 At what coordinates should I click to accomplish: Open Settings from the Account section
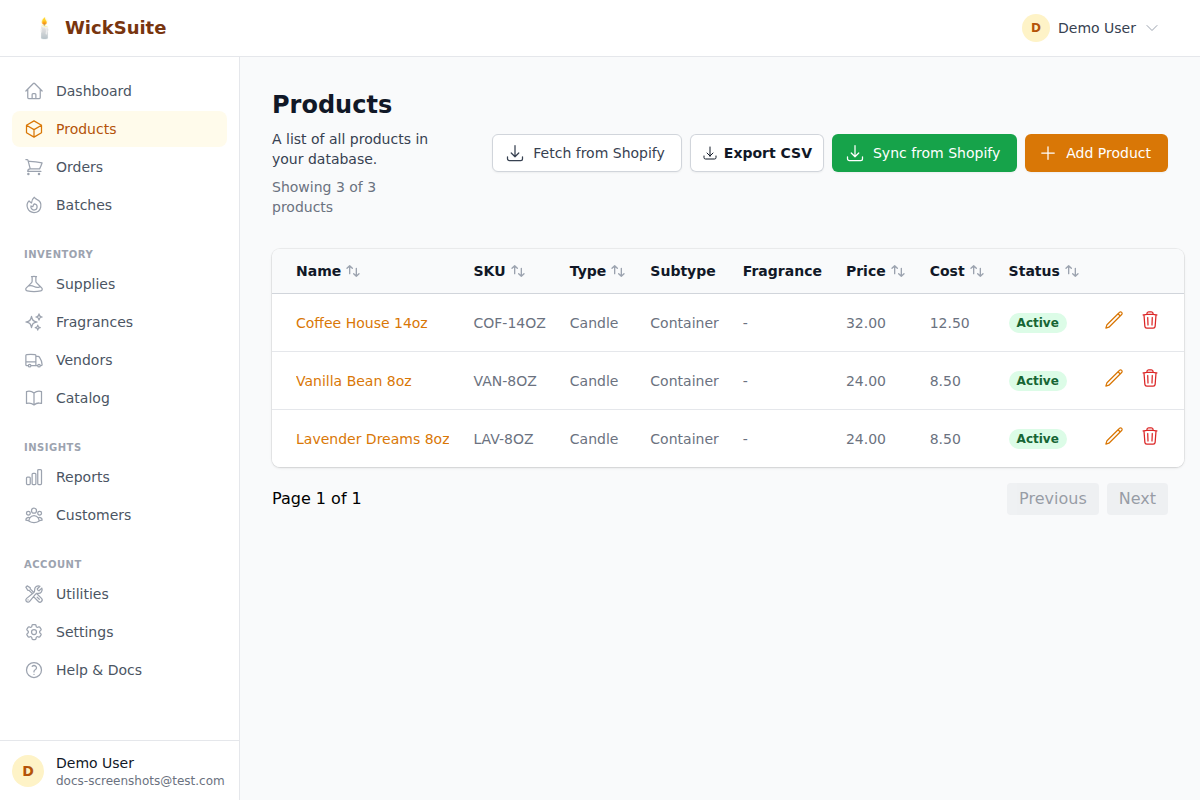click(34, 631)
